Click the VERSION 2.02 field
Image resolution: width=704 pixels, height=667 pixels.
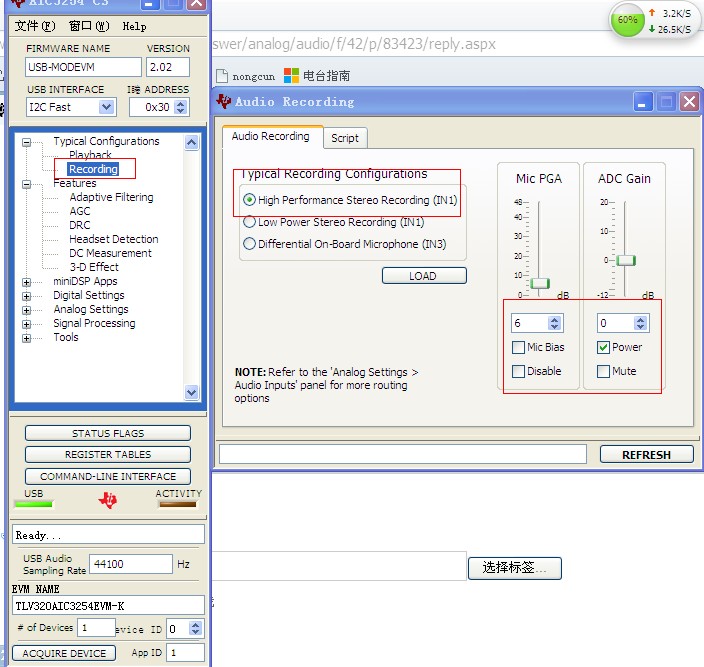168,67
